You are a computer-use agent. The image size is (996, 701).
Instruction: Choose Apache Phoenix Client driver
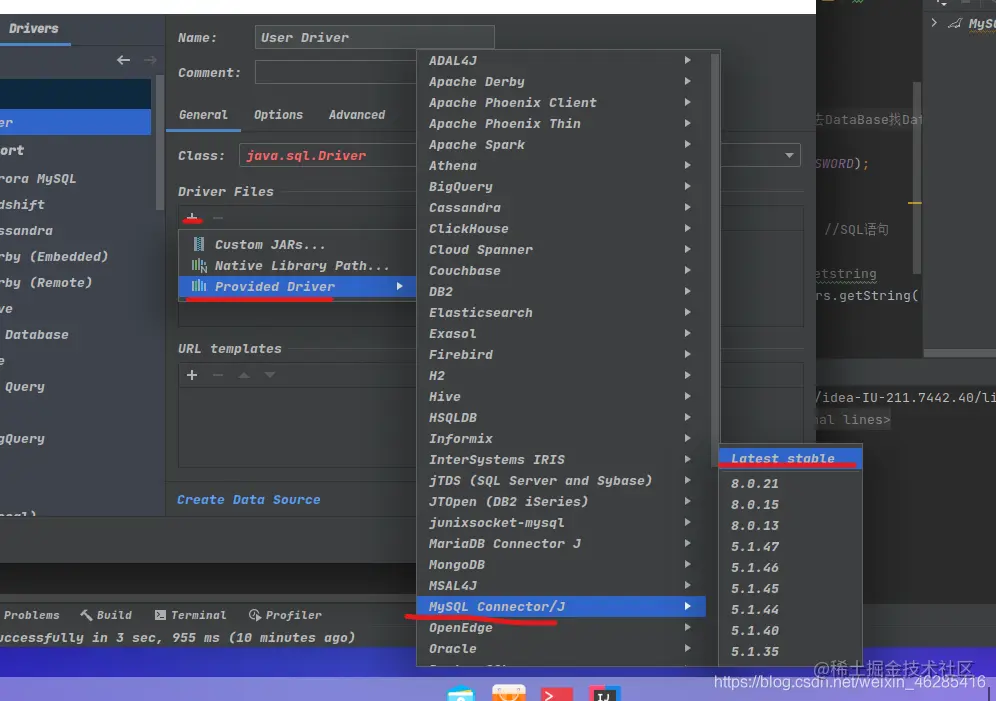(561, 102)
